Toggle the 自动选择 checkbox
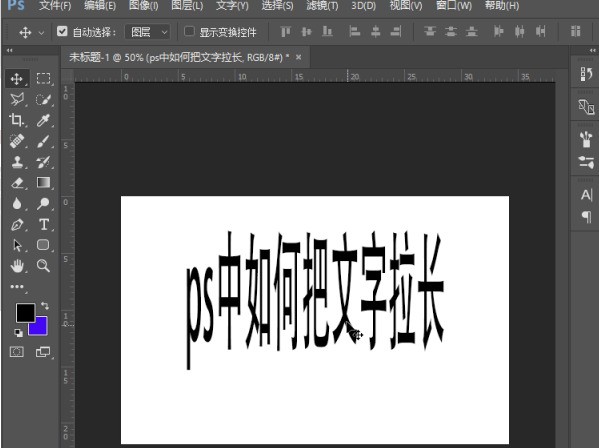This screenshot has width=599, height=448. tap(62, 31)
